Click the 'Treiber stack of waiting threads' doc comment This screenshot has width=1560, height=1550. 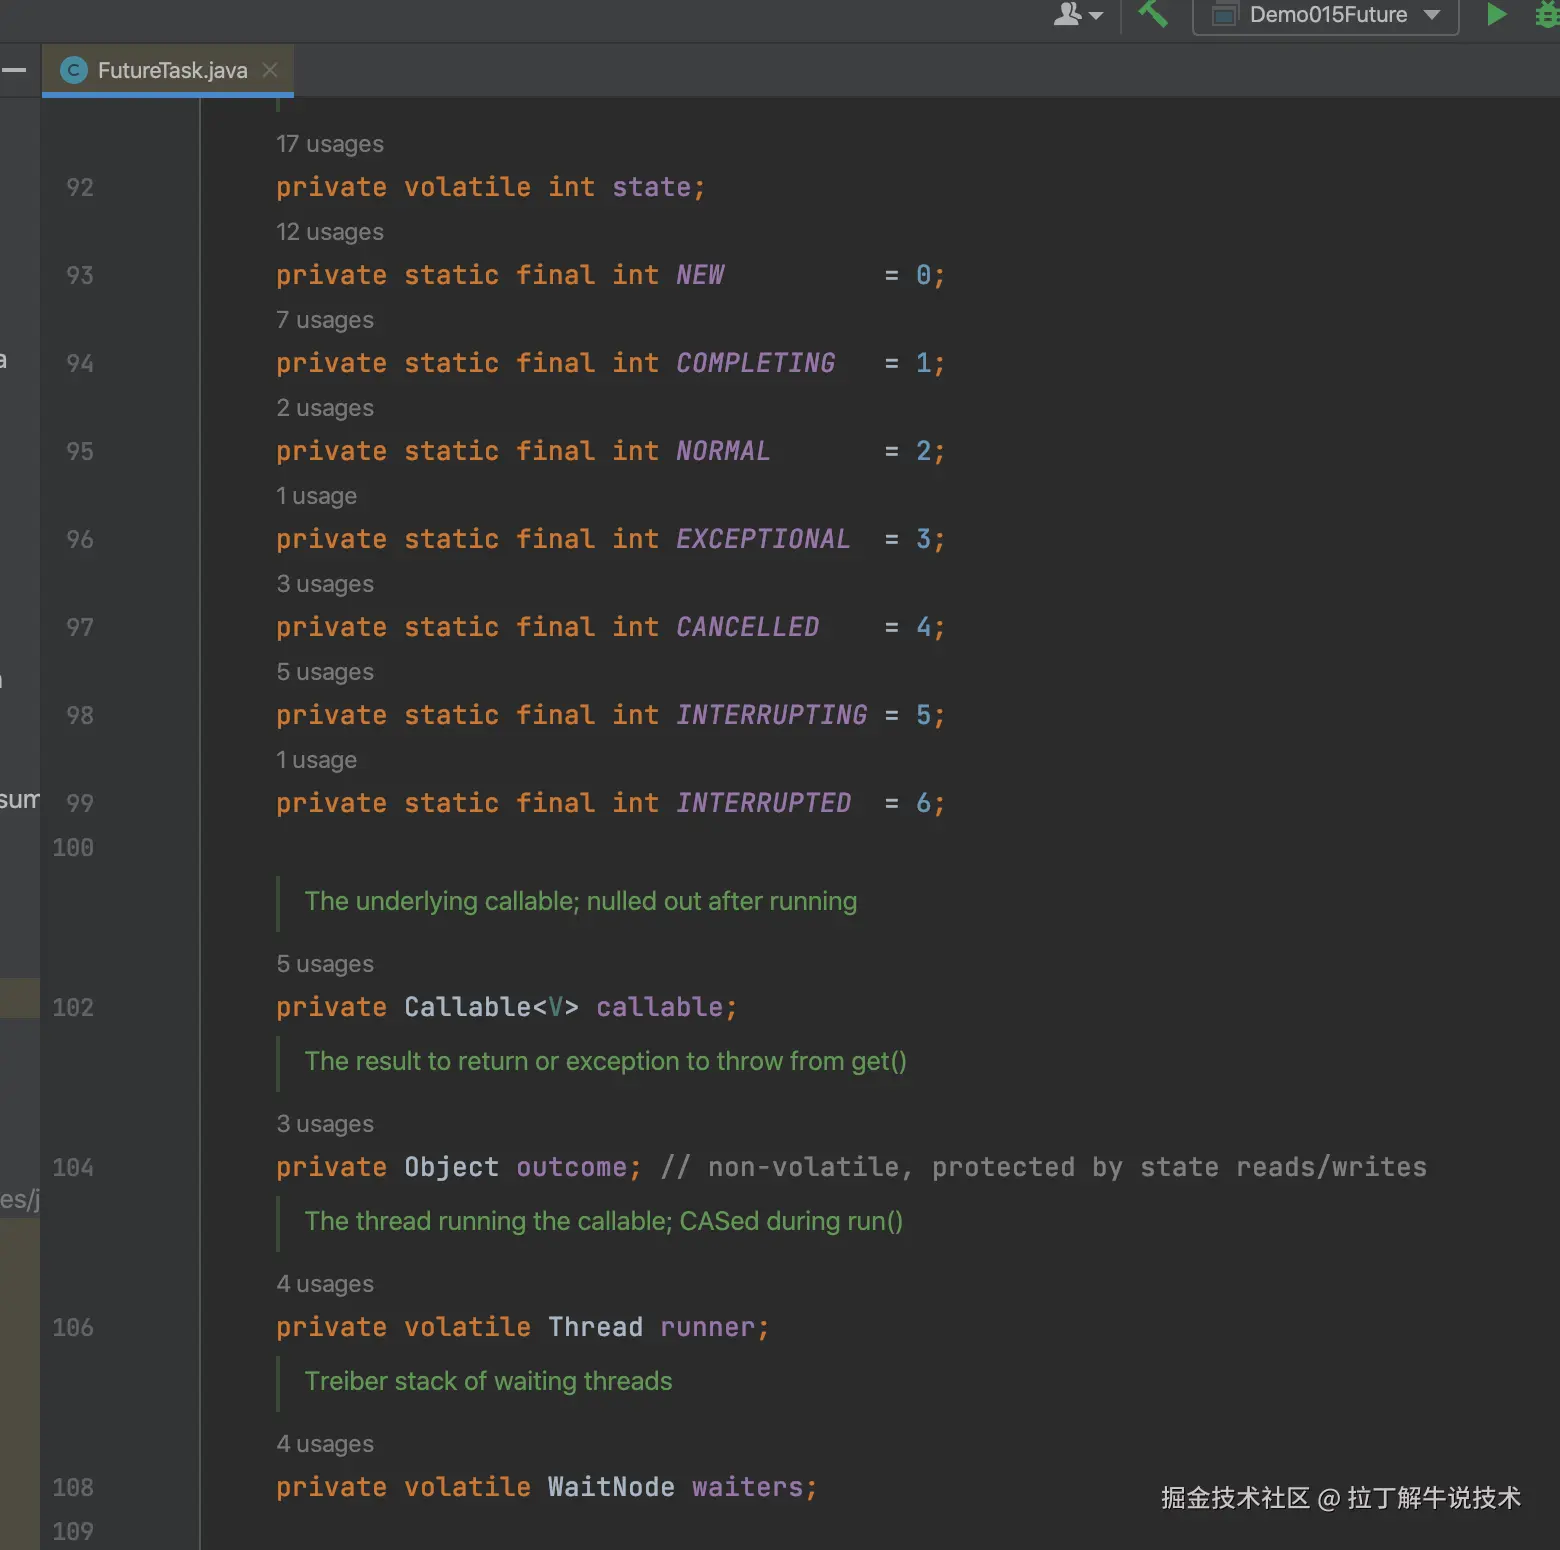[x=488, y=1381]
